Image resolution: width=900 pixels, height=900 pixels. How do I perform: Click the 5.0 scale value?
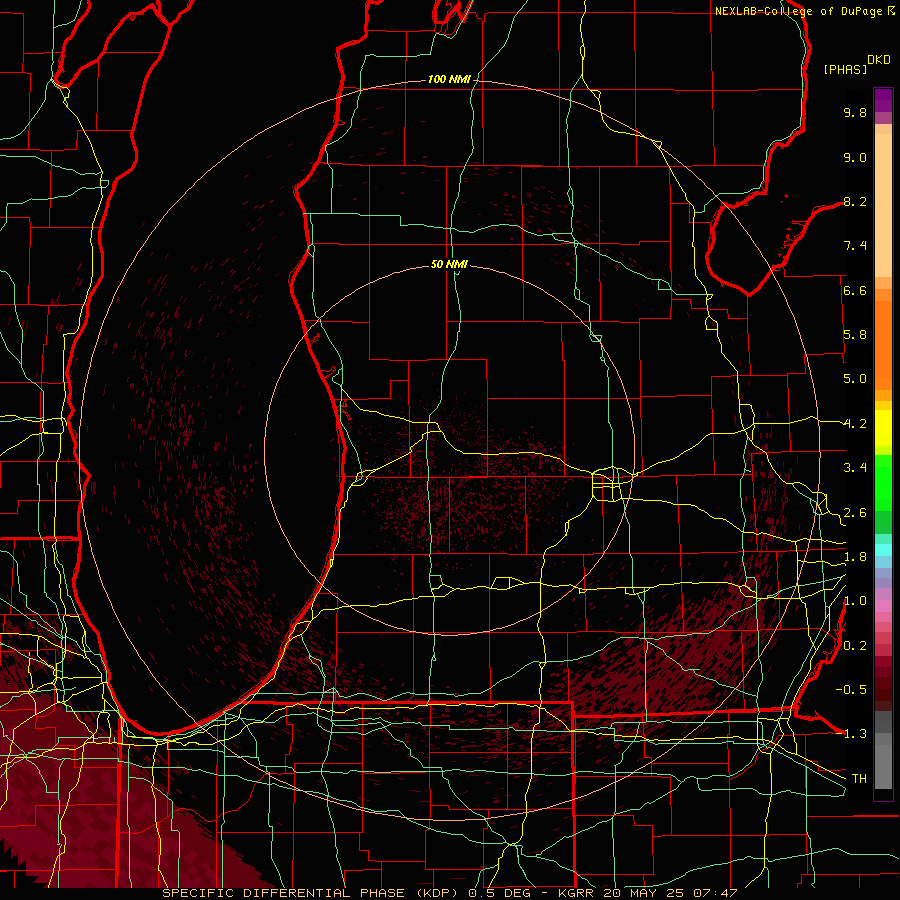click(855, 379)
